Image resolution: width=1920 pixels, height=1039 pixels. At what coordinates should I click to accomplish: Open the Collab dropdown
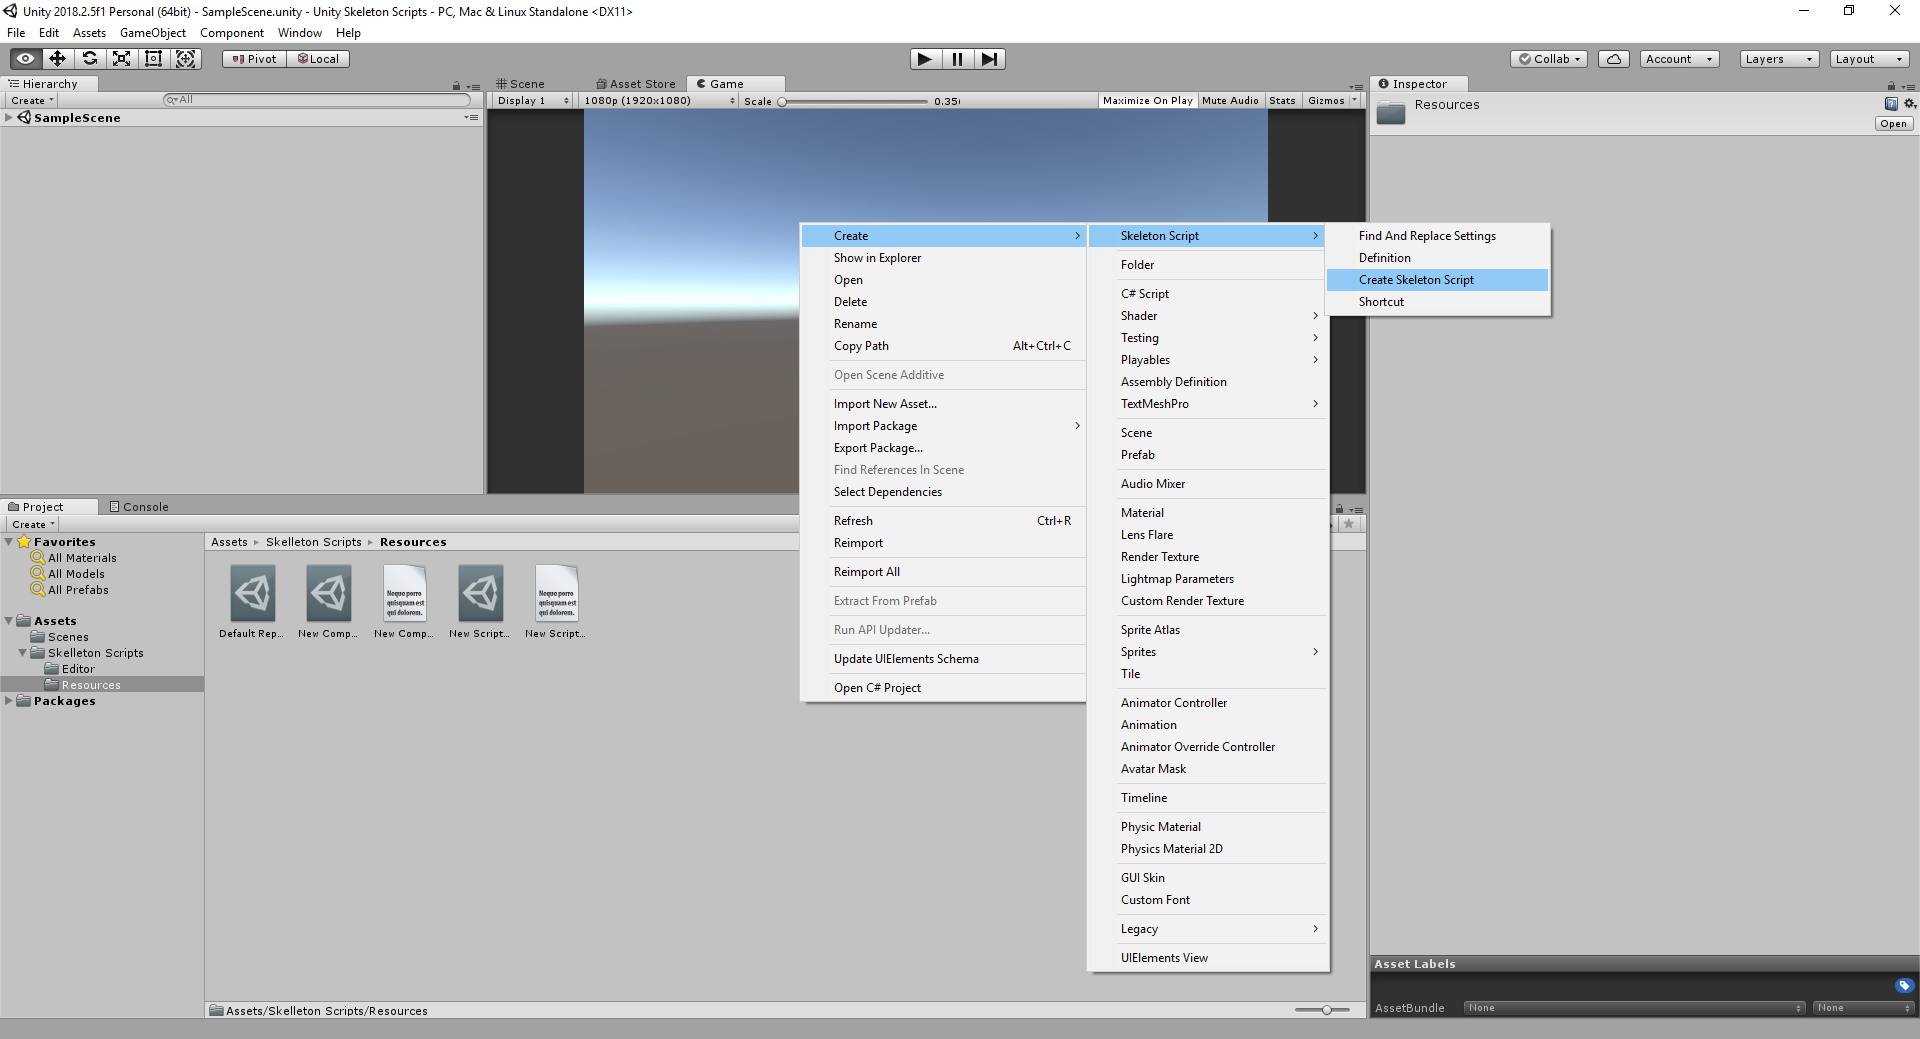tap(1550, 59)
